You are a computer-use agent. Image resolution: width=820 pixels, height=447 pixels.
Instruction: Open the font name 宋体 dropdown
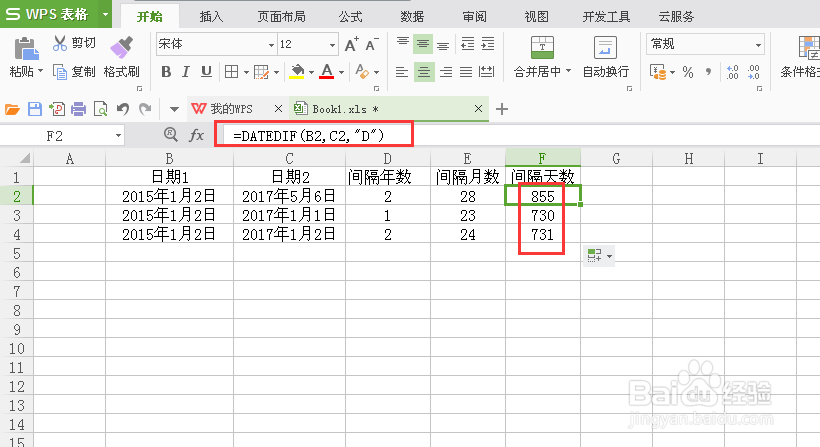pyautogui.click(x=271, y=45)
